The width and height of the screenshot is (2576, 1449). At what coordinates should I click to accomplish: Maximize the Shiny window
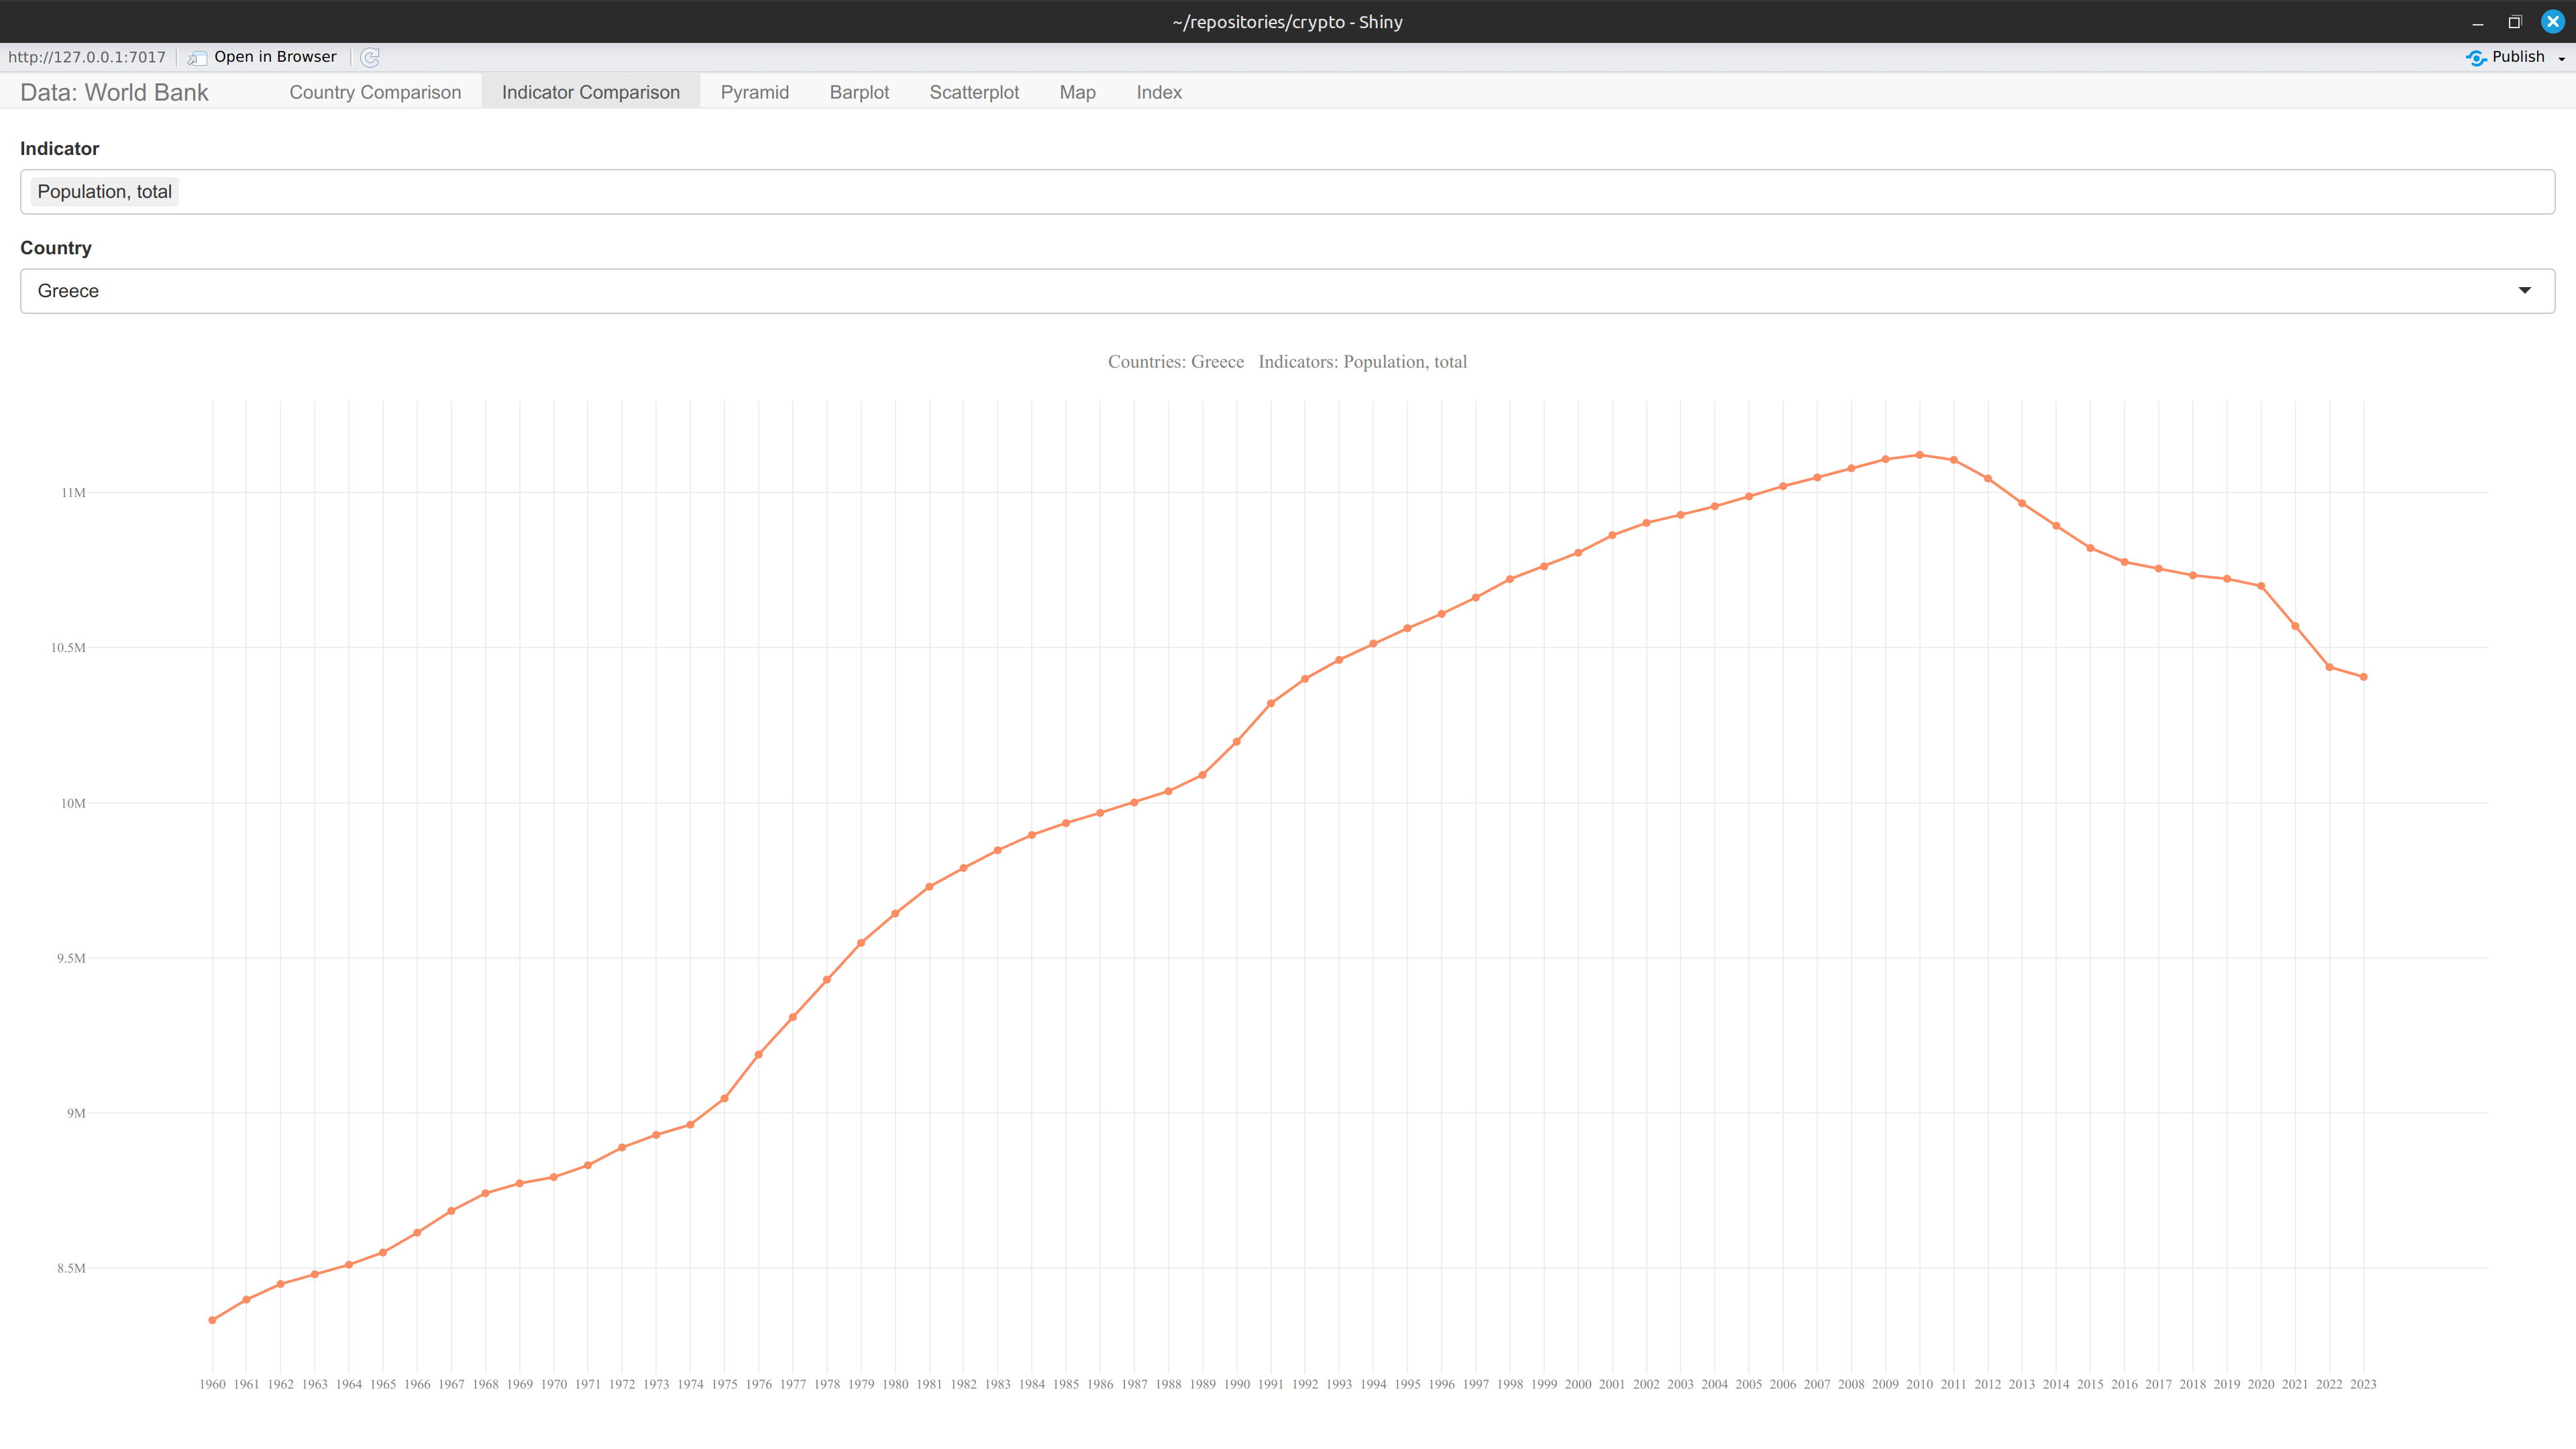2514,22
